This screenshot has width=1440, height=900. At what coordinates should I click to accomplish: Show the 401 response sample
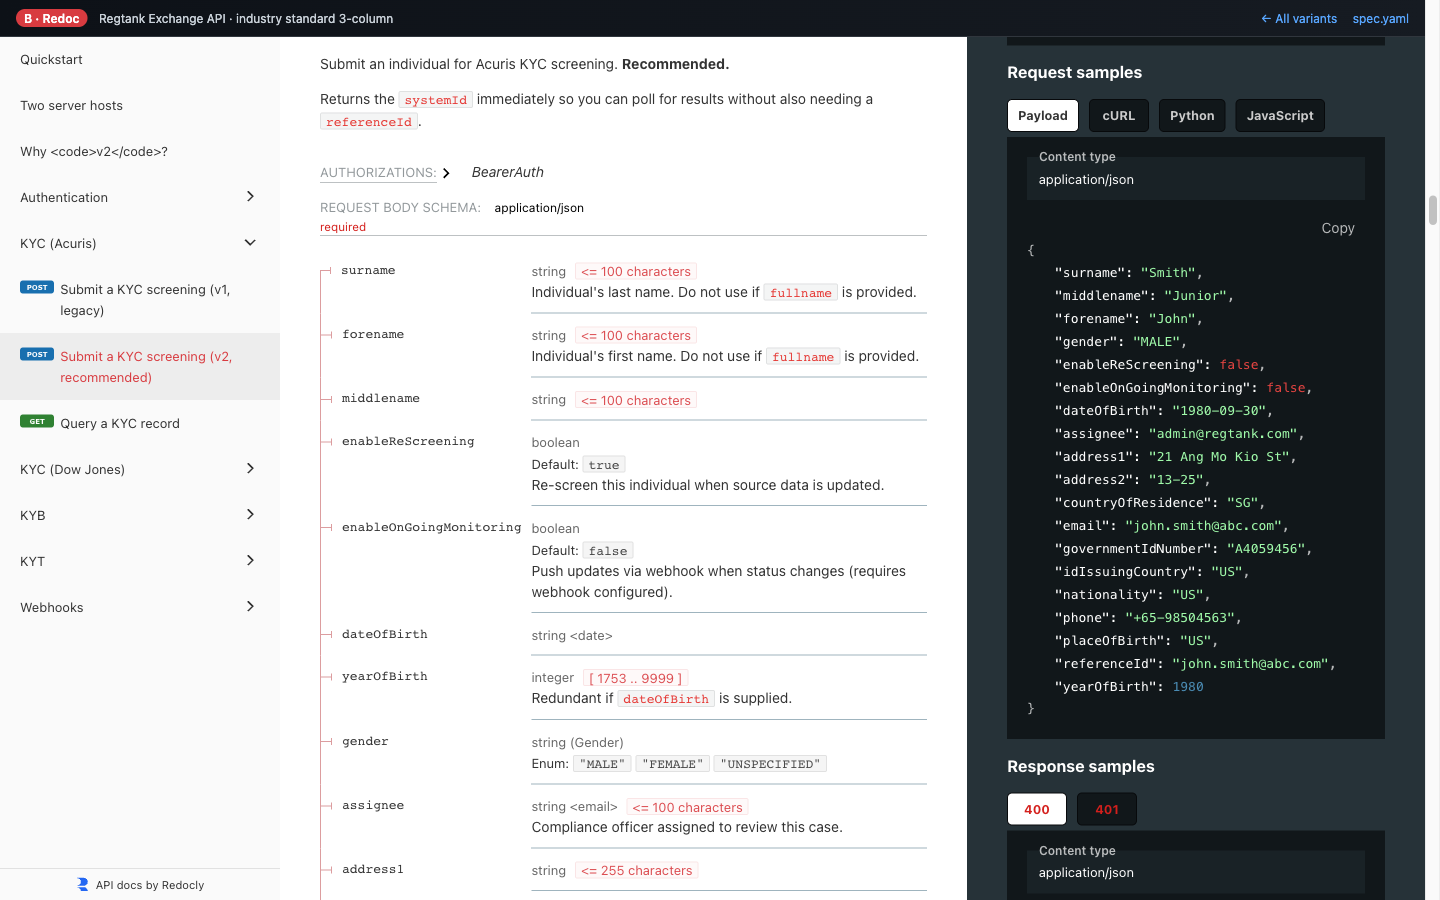coord(1107,809)
